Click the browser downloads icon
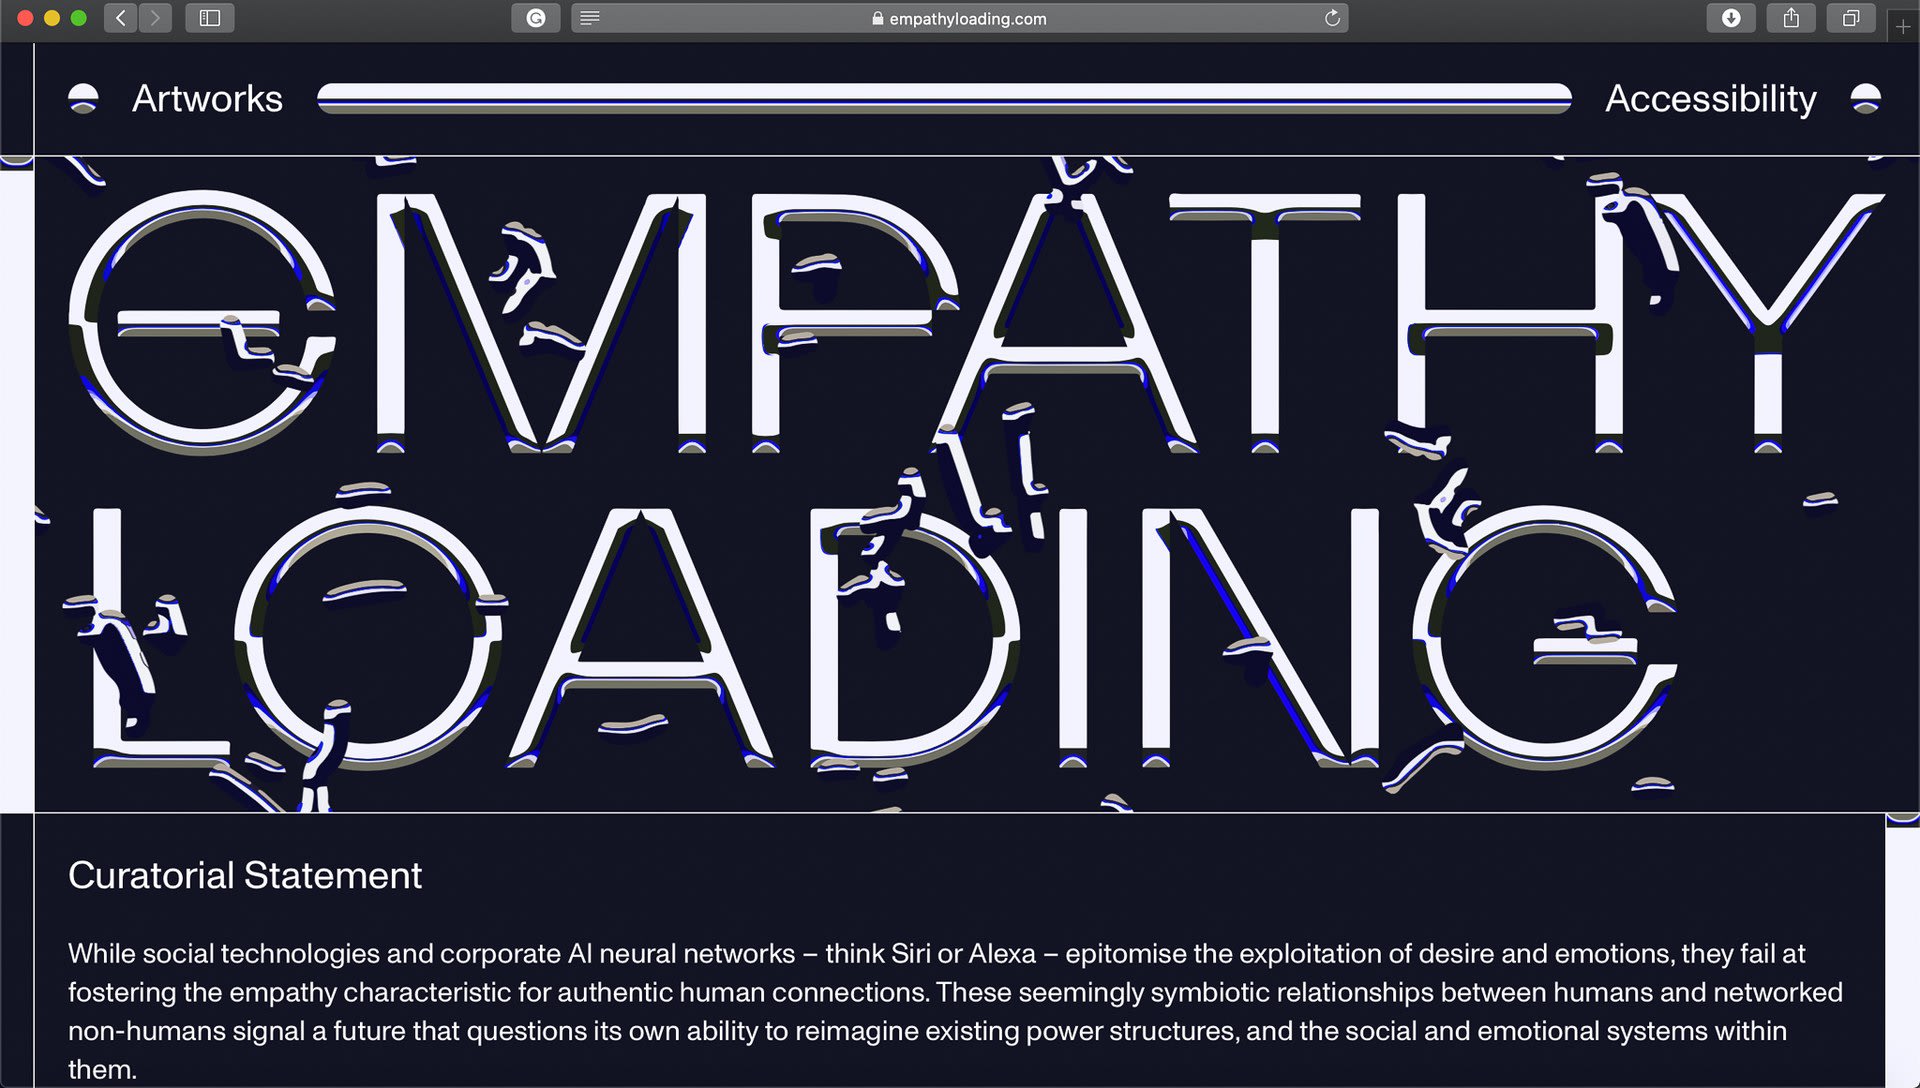Image resolution: width=1920 pixels, height=1088 pixels. pyautogui.click(x=1730, y=18)
